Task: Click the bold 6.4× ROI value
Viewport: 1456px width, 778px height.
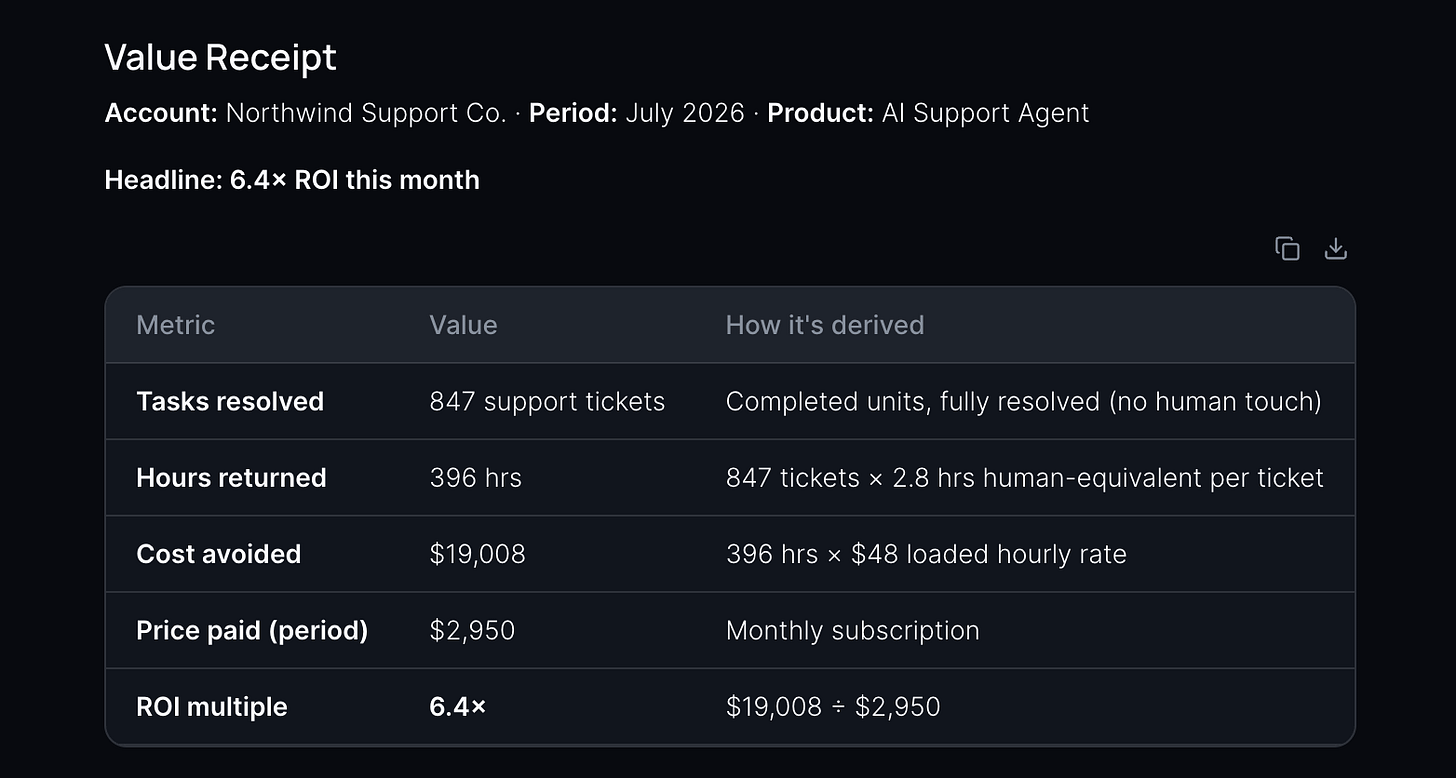Action: 457,706
